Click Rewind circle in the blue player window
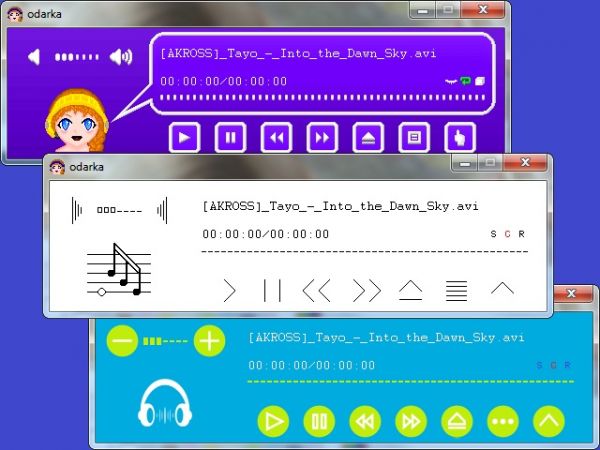This screenshot has height=450, width=600. tap(365, 421)
